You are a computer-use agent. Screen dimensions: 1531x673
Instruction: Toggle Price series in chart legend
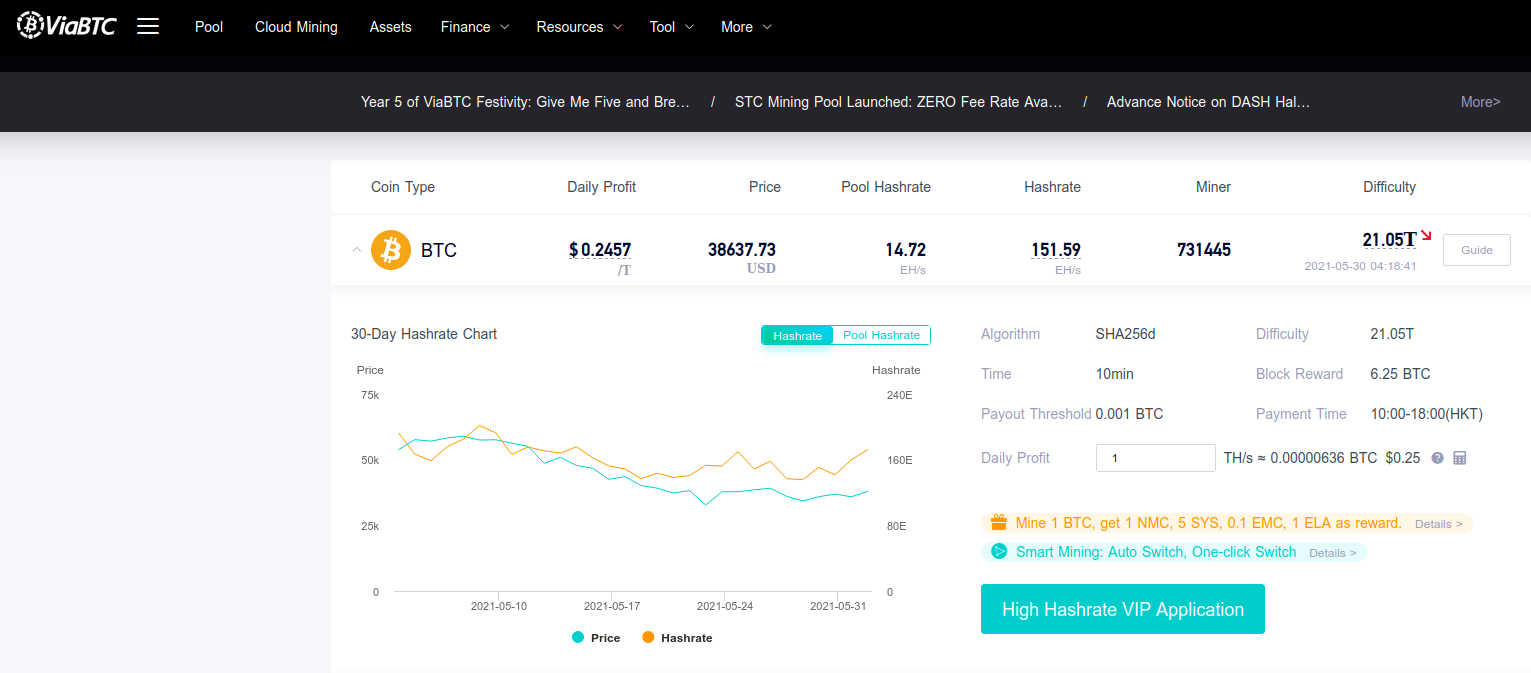point(597,638)
